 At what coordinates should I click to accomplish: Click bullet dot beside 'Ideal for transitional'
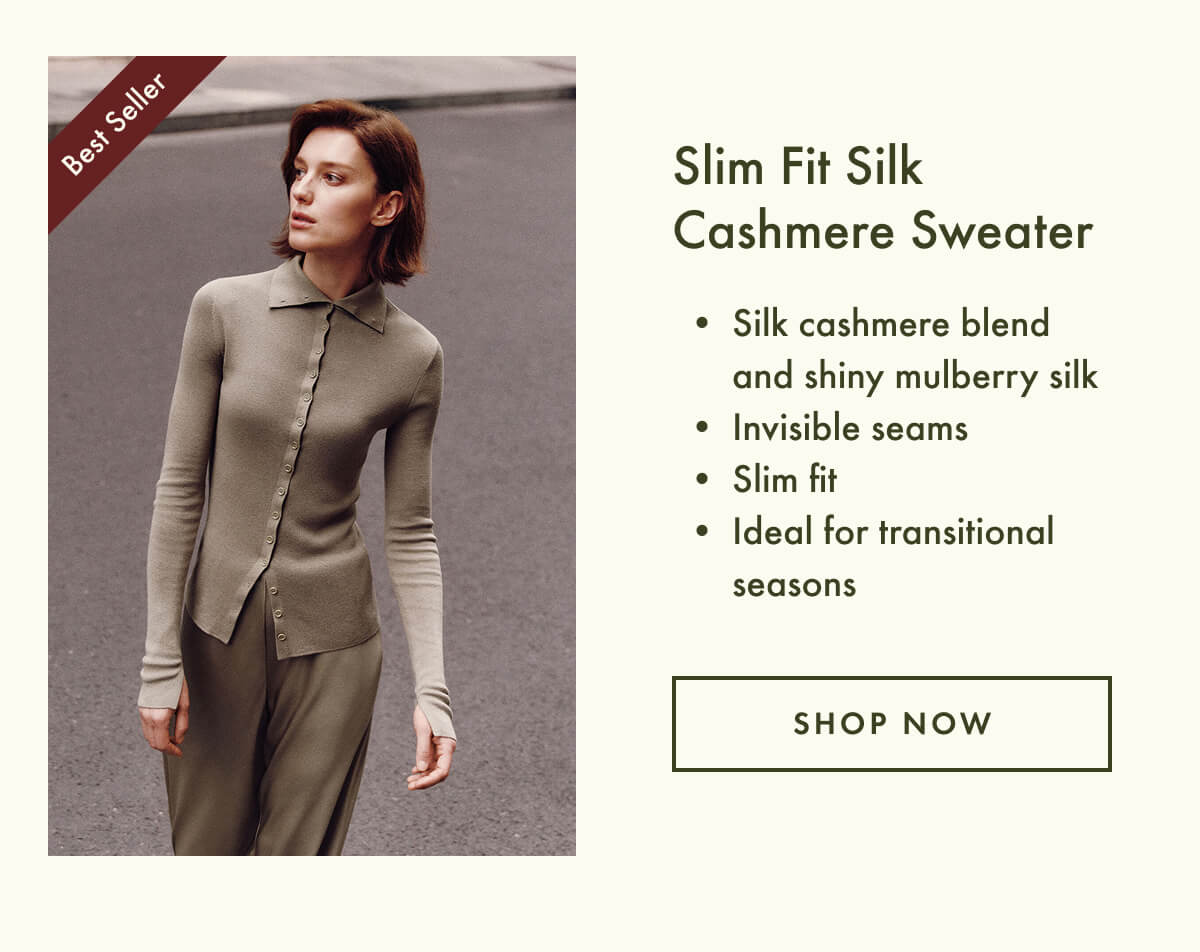[x=703, y=533]
